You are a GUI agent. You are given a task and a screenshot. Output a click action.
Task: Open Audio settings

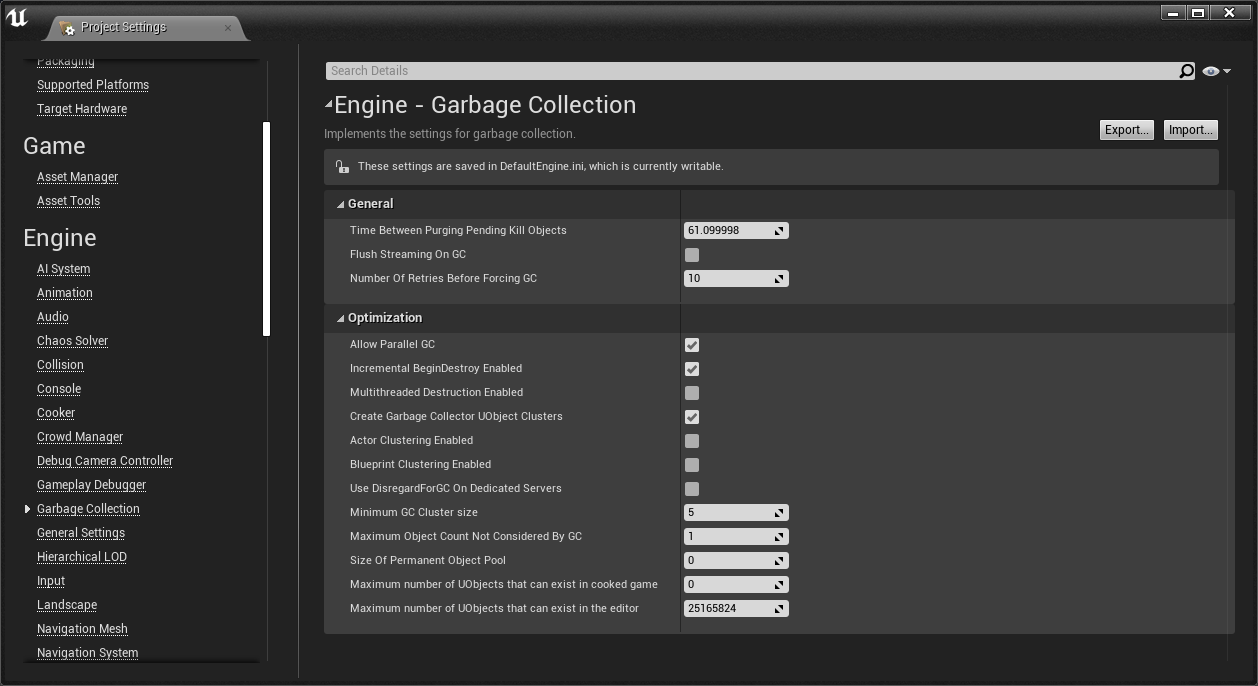53,317
